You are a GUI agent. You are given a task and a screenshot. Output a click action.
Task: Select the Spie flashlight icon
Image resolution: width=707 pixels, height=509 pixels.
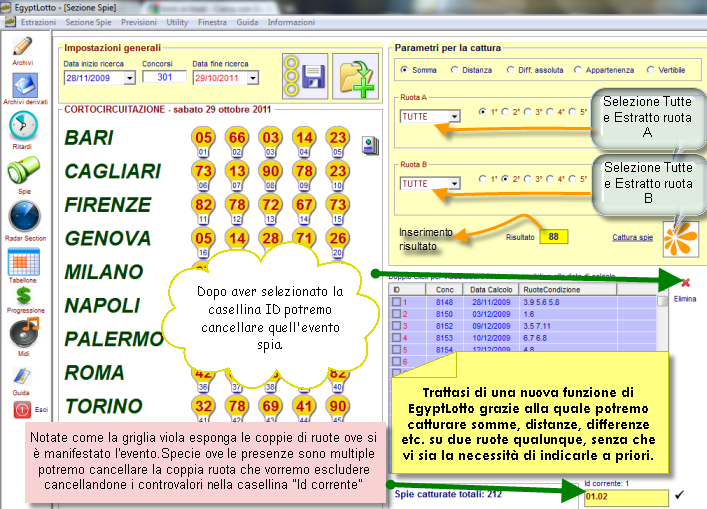tap(23, 170)
